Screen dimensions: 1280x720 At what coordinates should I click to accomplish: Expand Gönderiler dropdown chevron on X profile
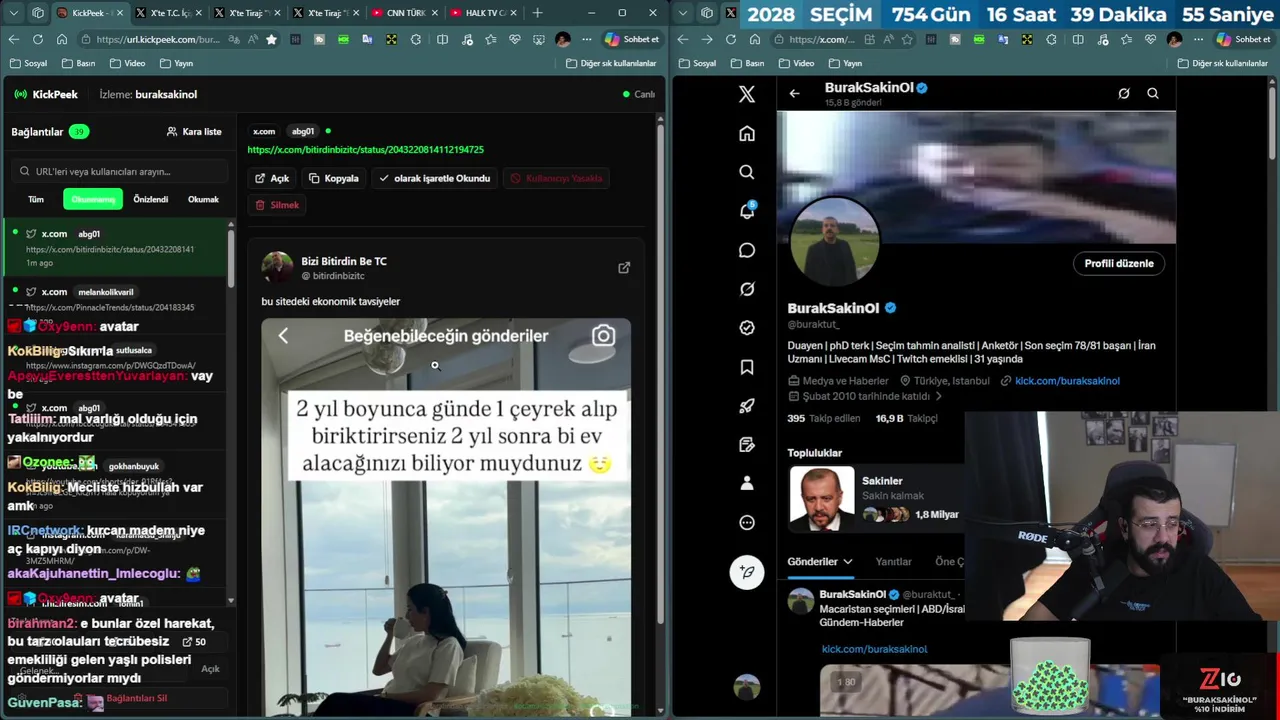[847, 562]
